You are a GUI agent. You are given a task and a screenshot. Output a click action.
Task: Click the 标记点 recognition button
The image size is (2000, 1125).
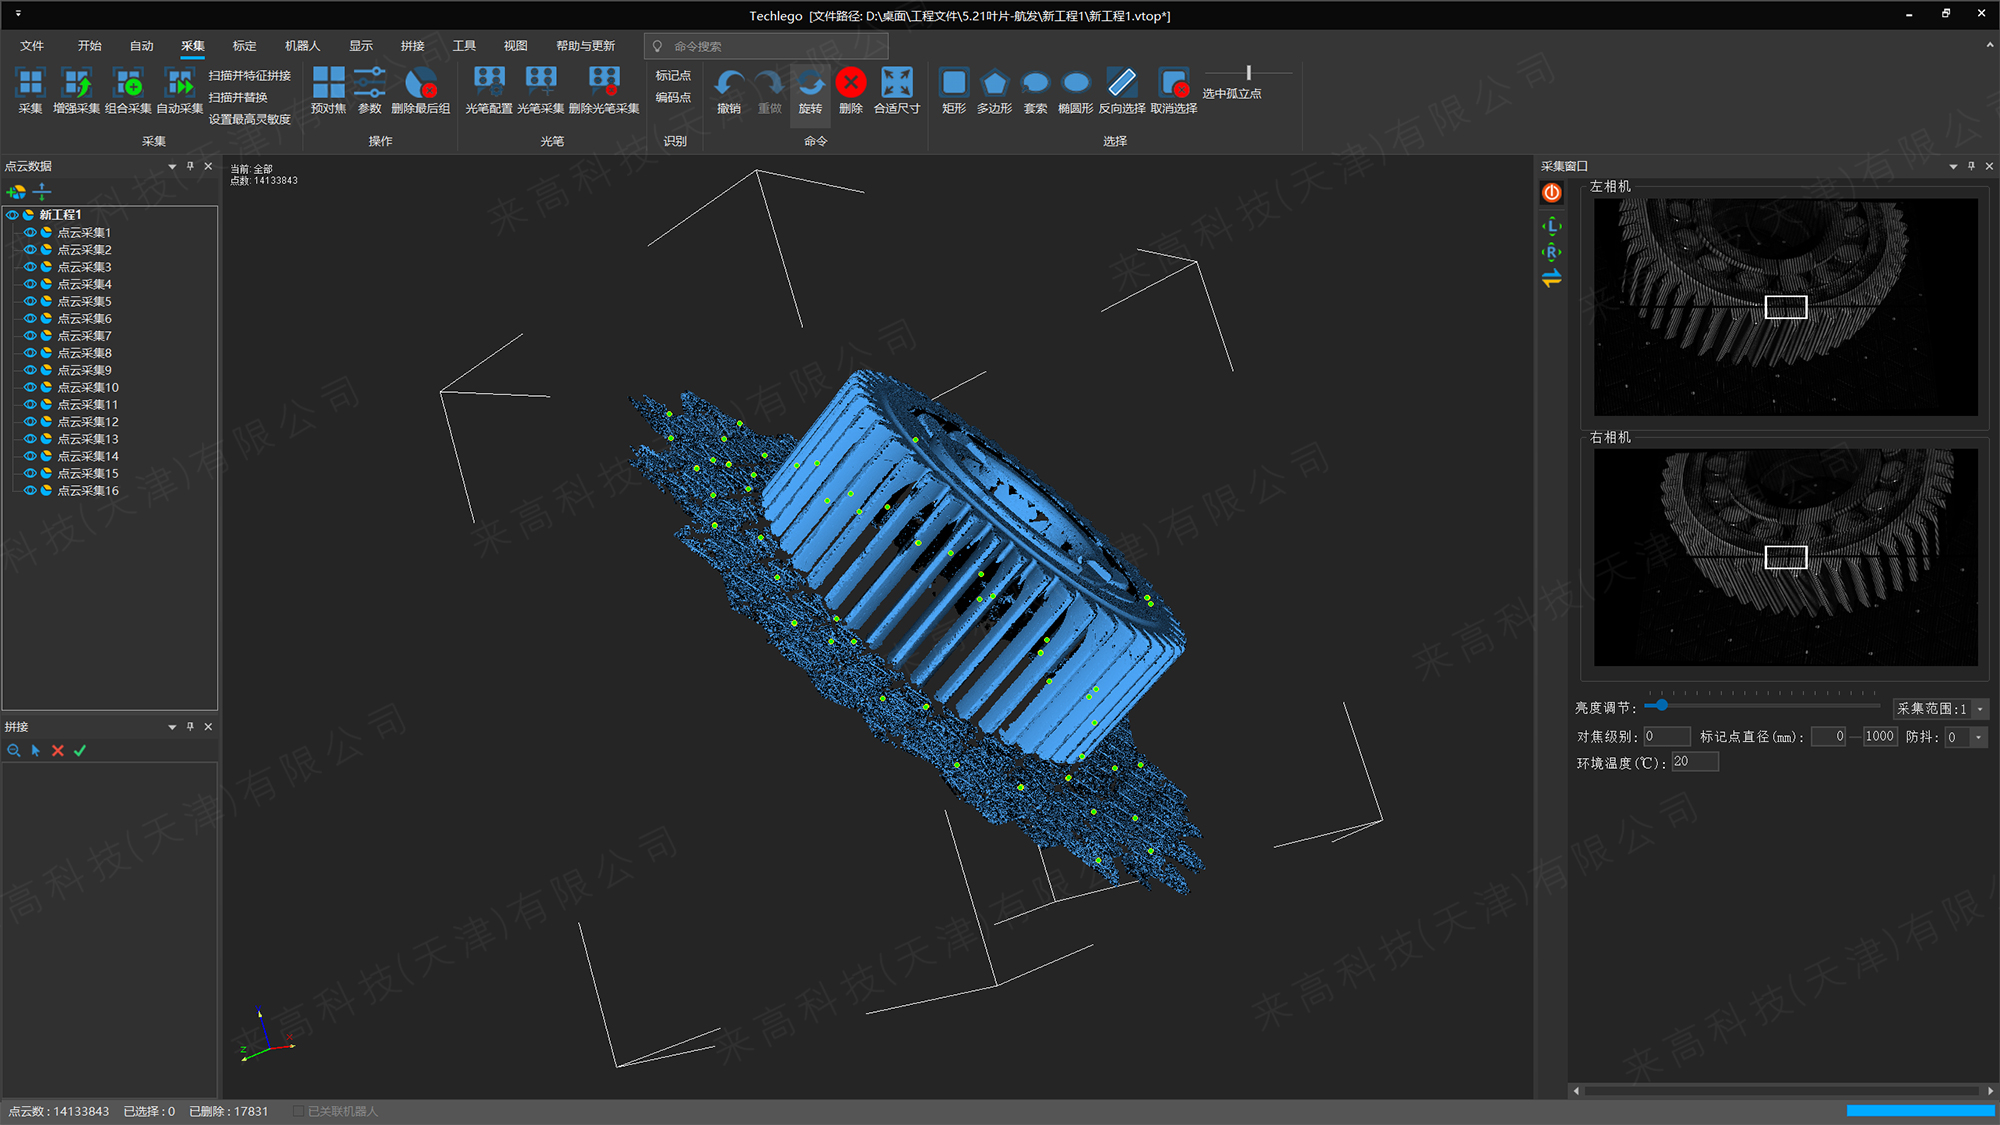(x=673, y=76)
